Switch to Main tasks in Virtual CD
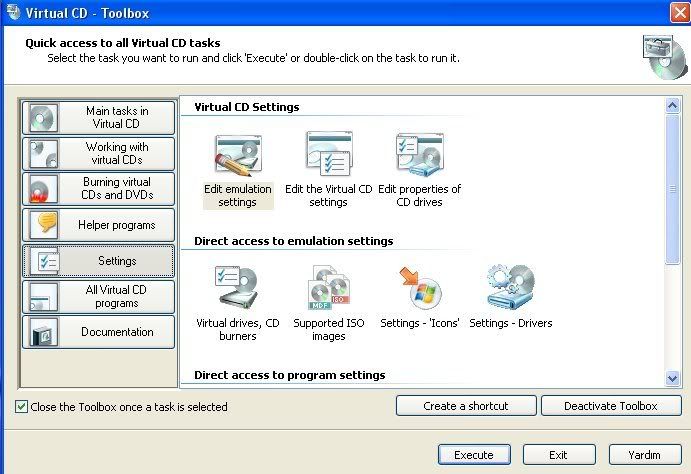 pos(99,118)
